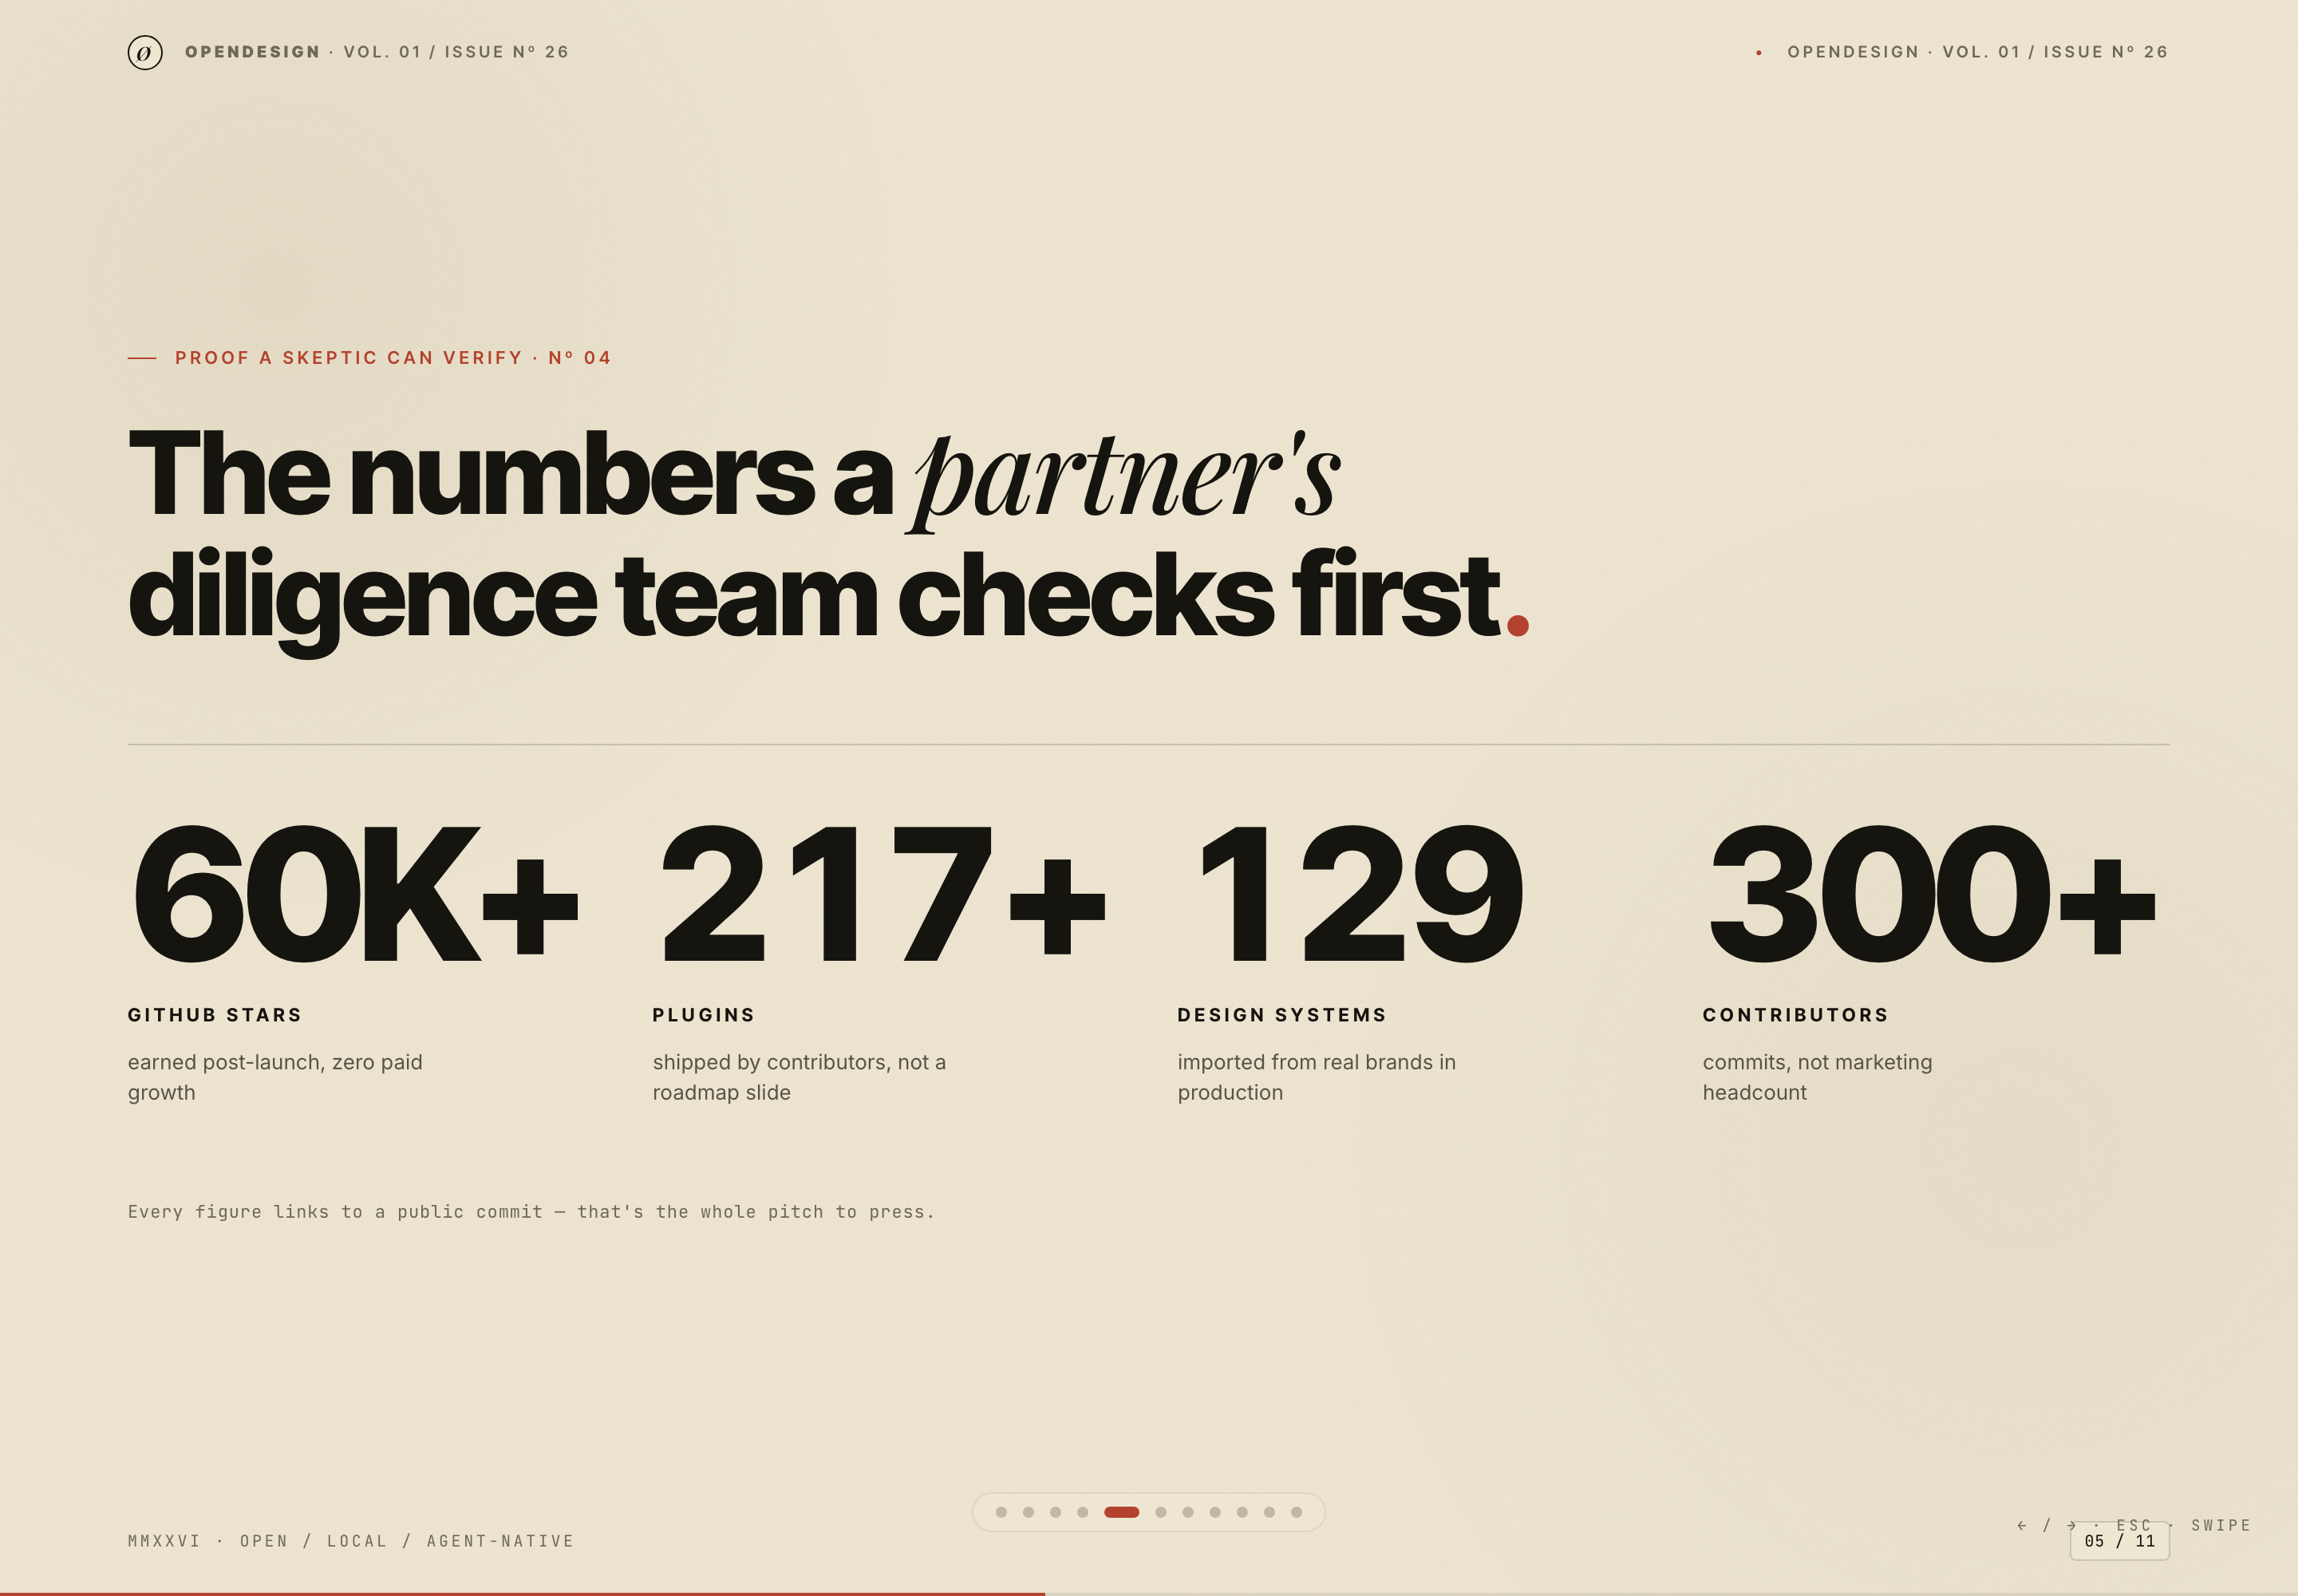2298x1596 pixels.
Task: Jump to slide 6 via sixth pagination dot
Action: [x=1161, y=1512]
